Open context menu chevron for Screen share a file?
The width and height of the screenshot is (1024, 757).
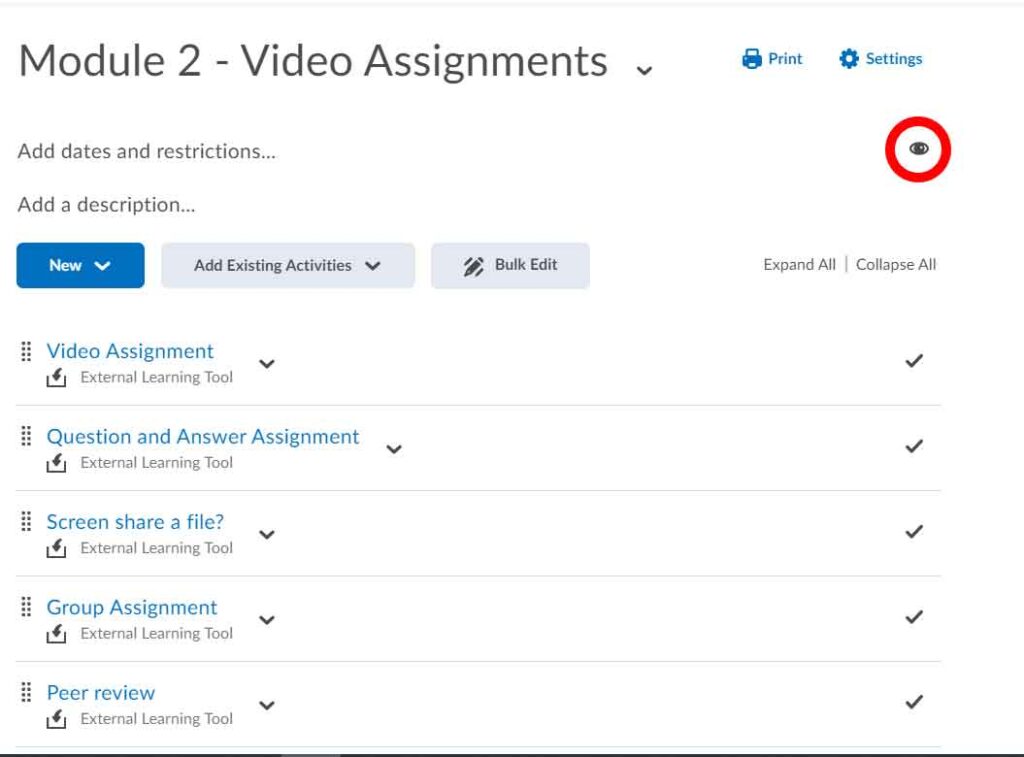point(266,534)
